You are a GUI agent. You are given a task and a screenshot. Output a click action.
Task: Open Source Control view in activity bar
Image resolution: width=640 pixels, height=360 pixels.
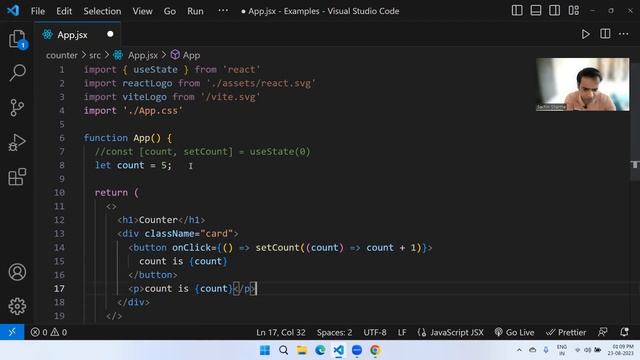pyautogui.click(x=17, y=108)
